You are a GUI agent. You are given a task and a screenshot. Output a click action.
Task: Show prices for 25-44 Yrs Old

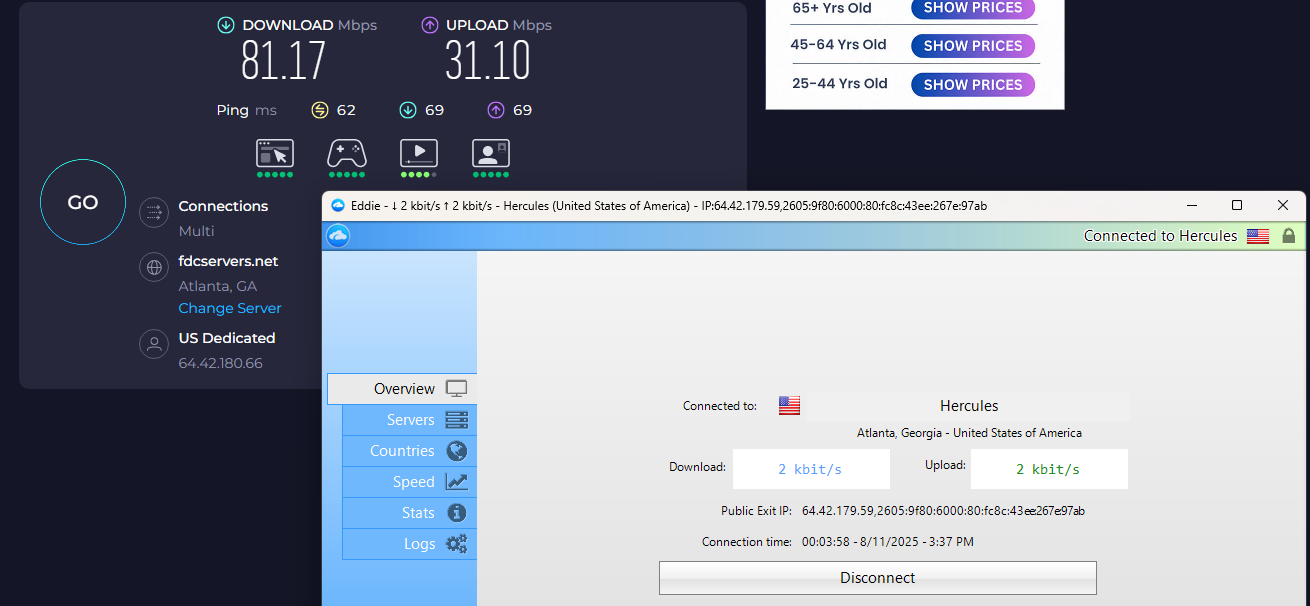(973, 85)
